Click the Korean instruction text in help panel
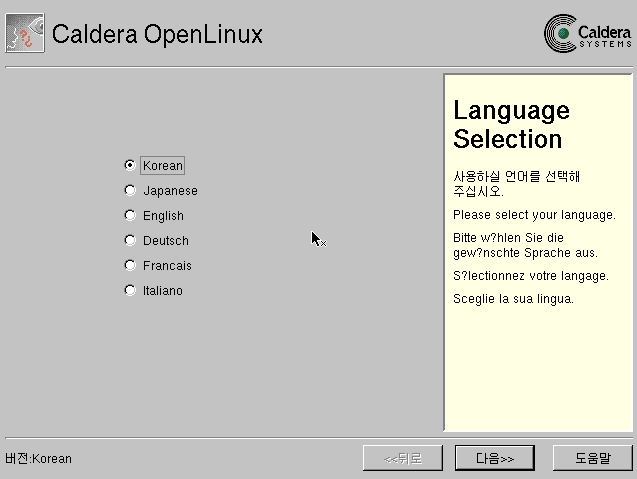This screenshot has width=637, height=479. pyautogui.click(x=516, y=184)
